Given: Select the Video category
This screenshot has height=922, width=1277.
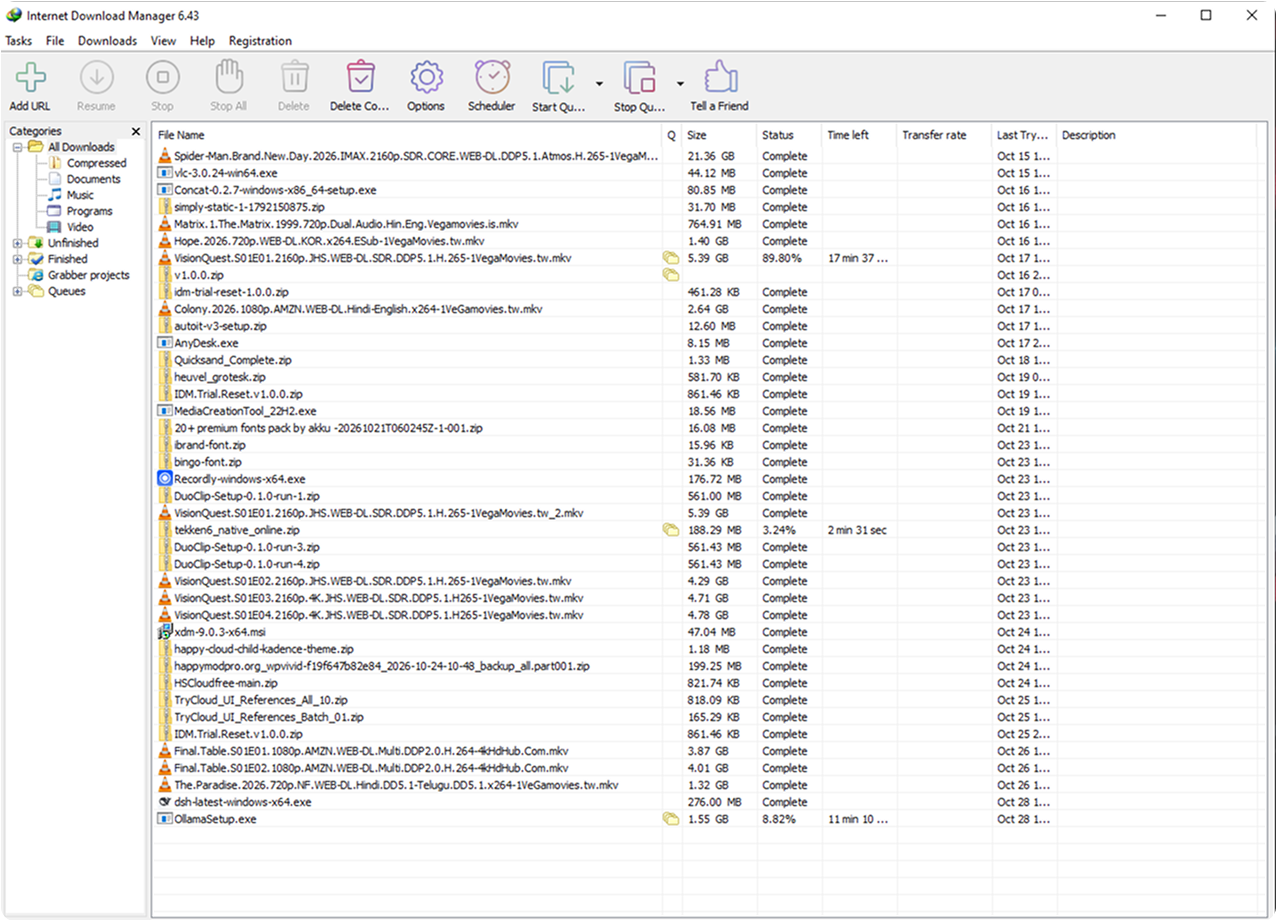Looking at the screenshot, I should coord(80,227).
